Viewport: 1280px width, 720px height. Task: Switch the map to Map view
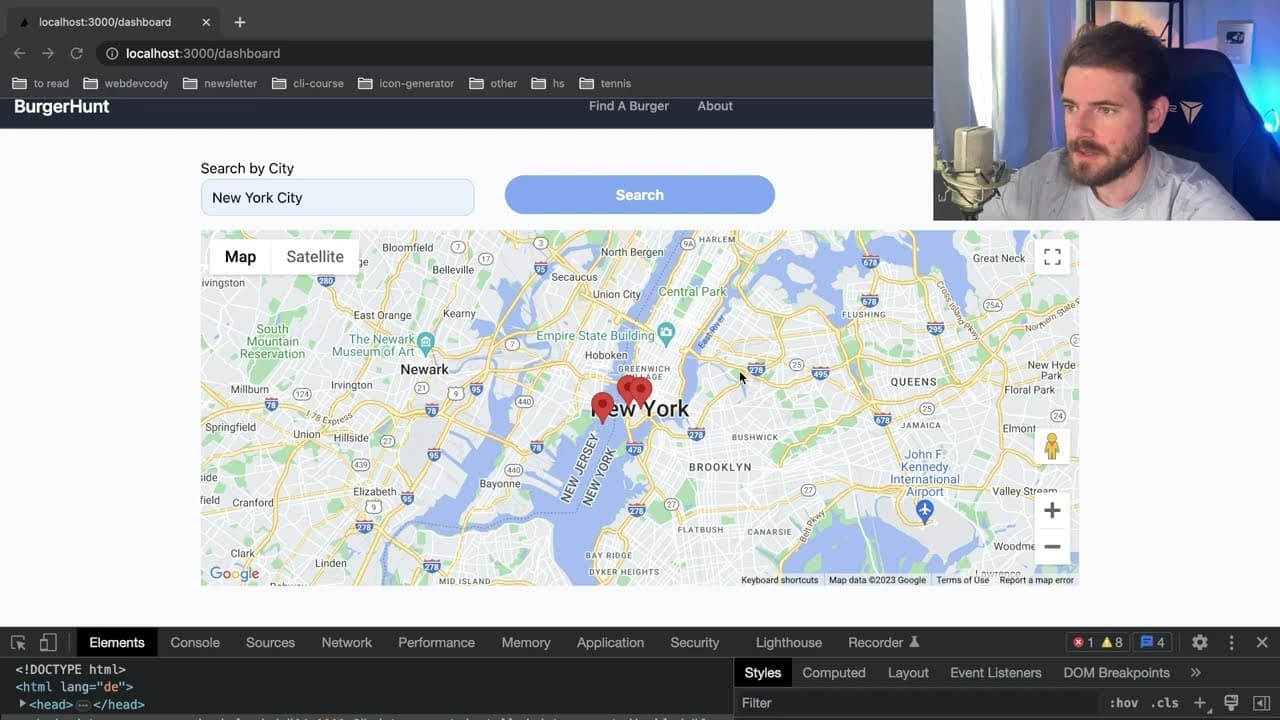240,257
